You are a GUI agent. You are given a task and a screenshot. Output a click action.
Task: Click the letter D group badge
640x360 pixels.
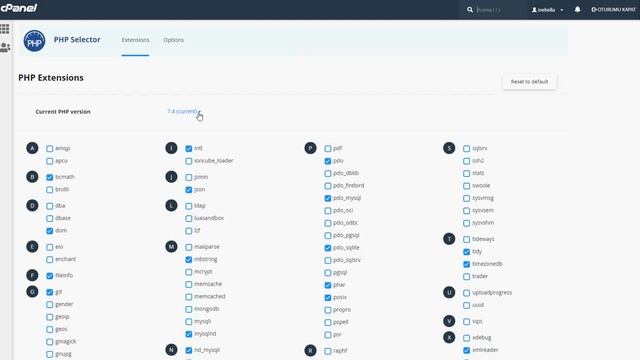tap(32, 205)
